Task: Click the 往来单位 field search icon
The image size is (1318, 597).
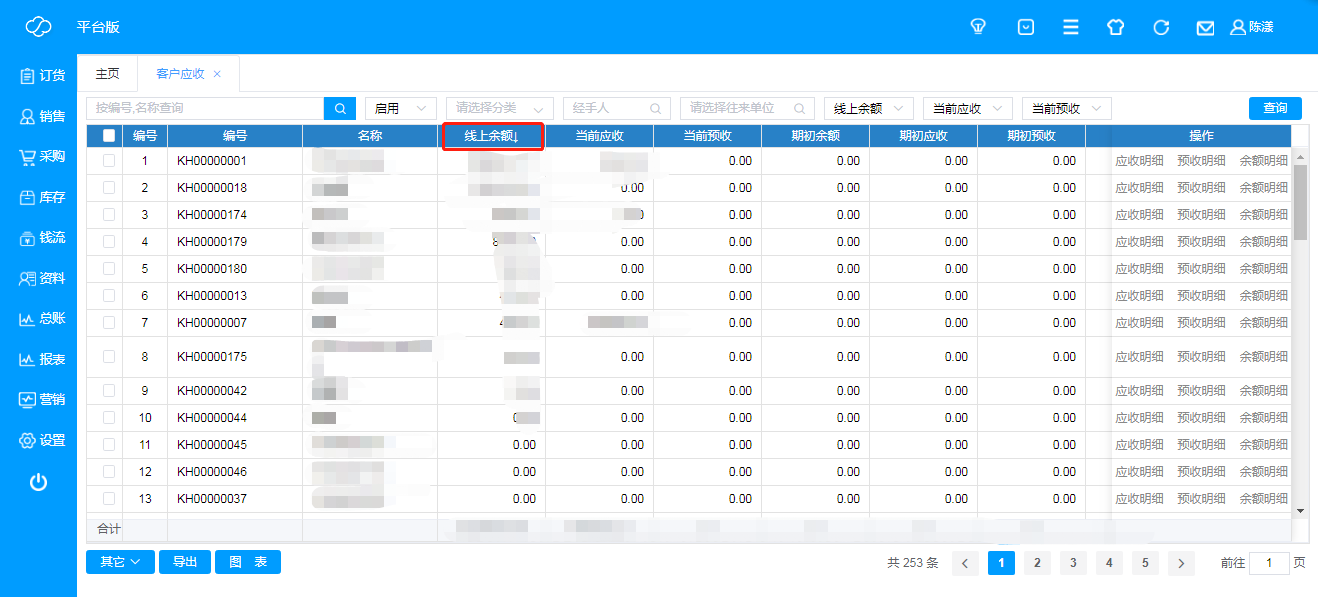Action: click(x=800, y=108)
